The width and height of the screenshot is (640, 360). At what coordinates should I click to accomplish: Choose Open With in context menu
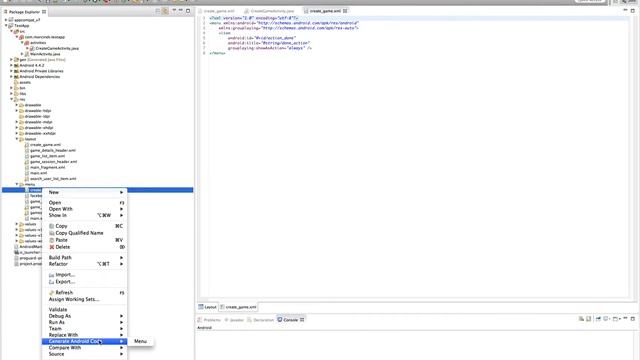tap(85, 209)
